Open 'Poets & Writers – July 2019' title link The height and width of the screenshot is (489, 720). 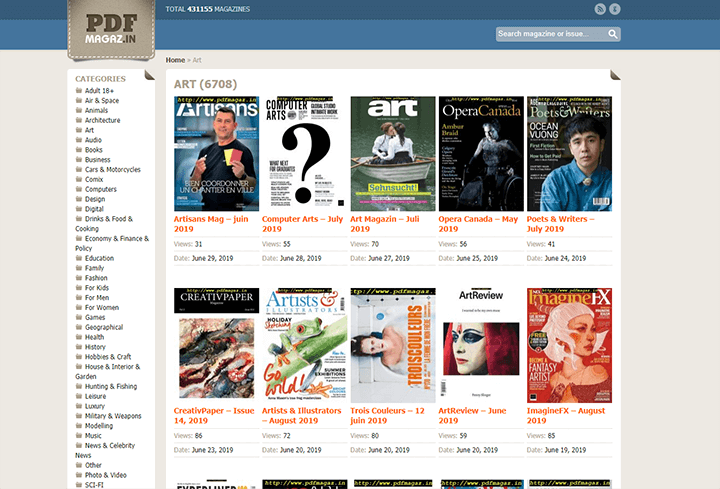[x=561, y=224]
